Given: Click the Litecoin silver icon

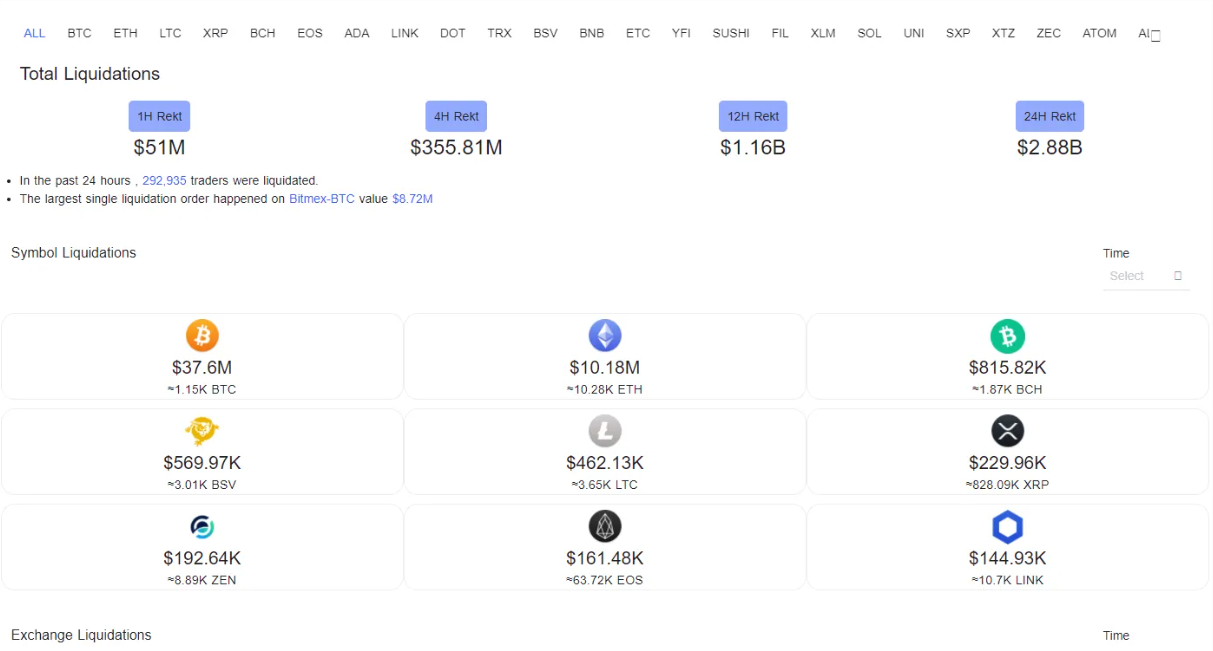Looking at the screenshot, I should pyautogui.click(x=604, y=431).
